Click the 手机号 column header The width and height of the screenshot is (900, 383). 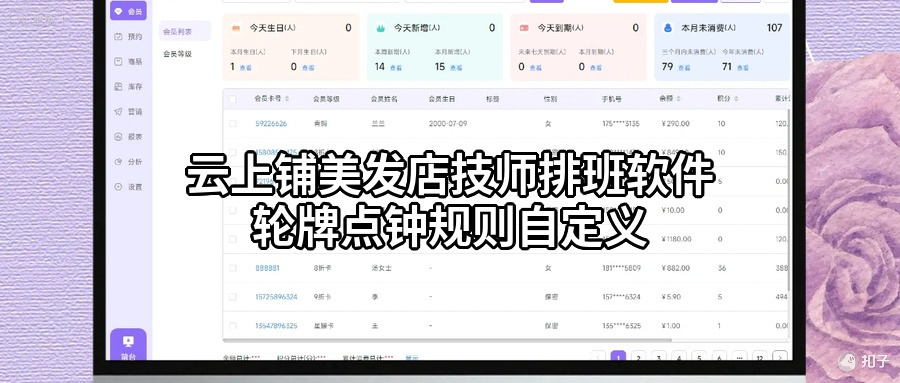click(611, 99)
